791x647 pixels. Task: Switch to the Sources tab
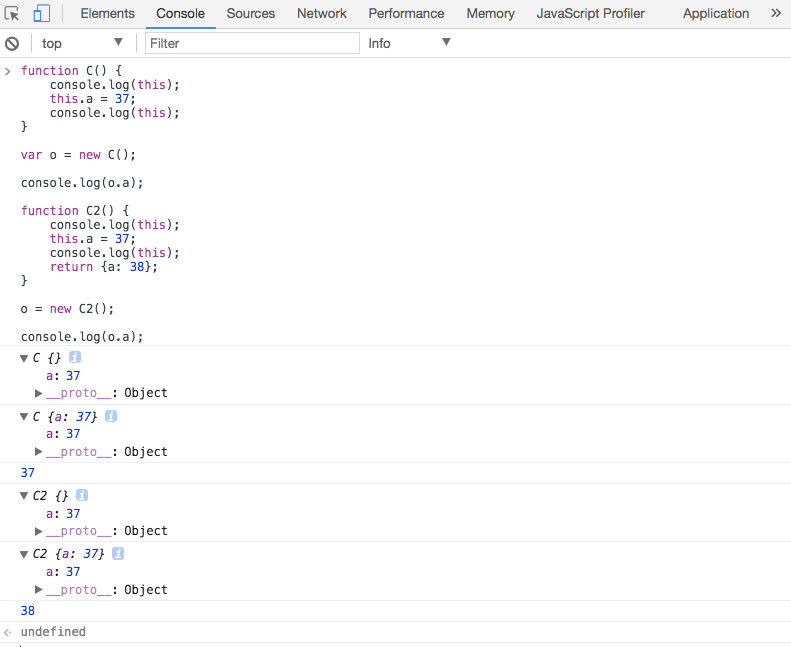(x=251, y=14)
